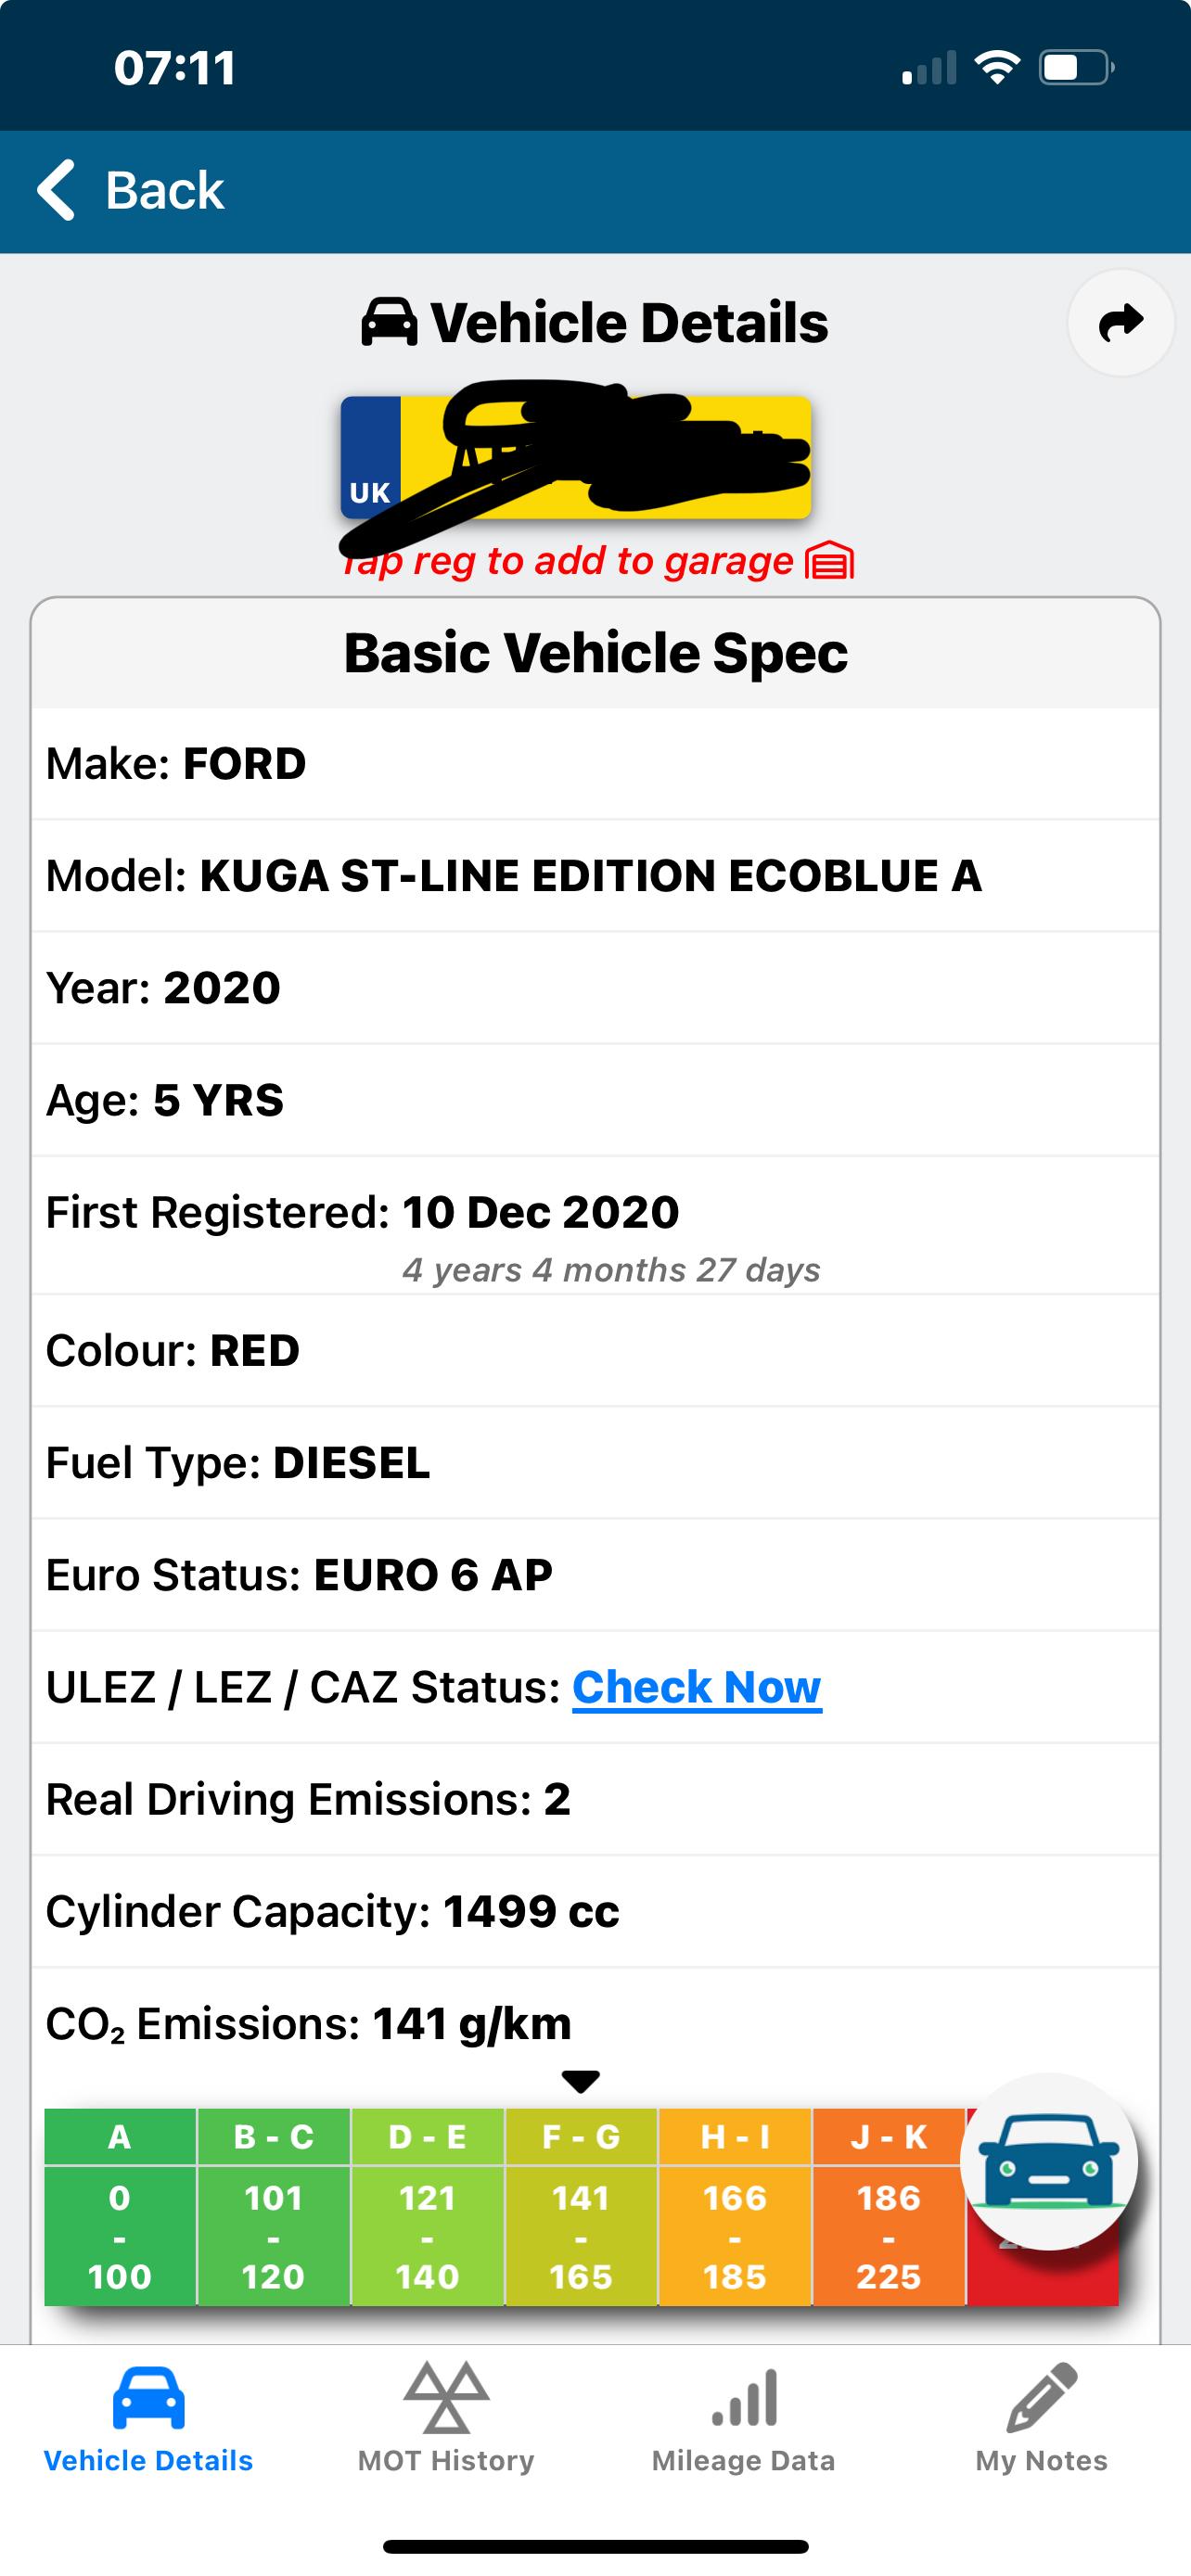Tap the Wi-Fi status bar icon
1191x2576 pixels.
(x=996, y=68)
